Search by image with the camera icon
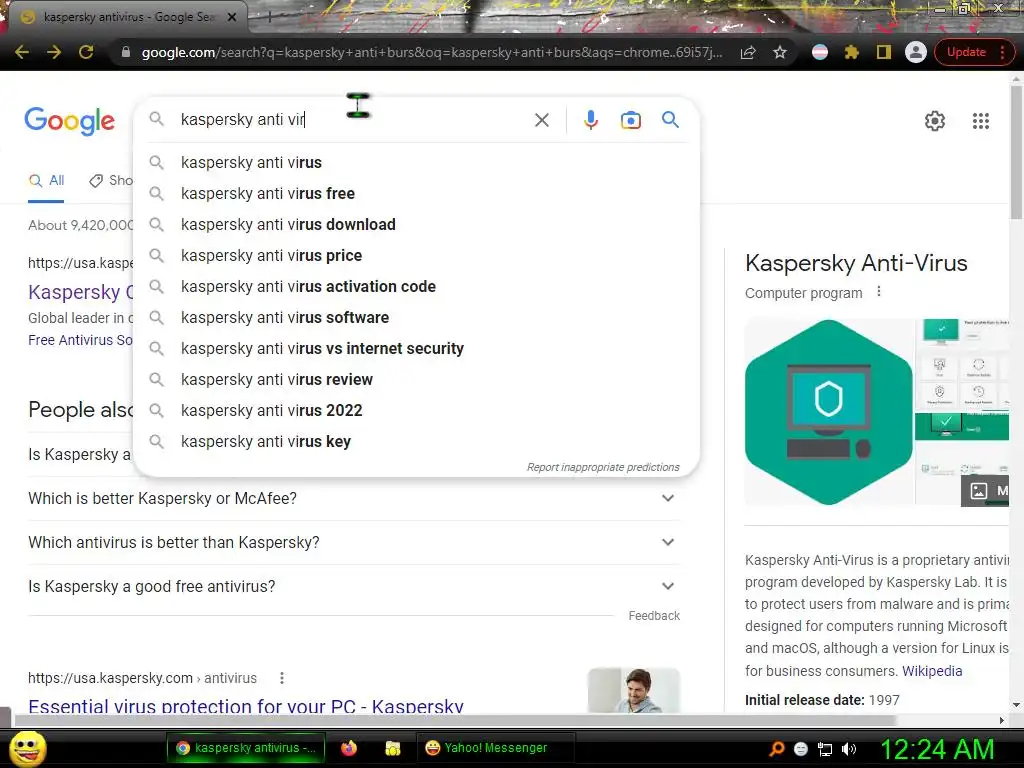The height and width of the screenshot is (768, 1024). pos(631,120)
